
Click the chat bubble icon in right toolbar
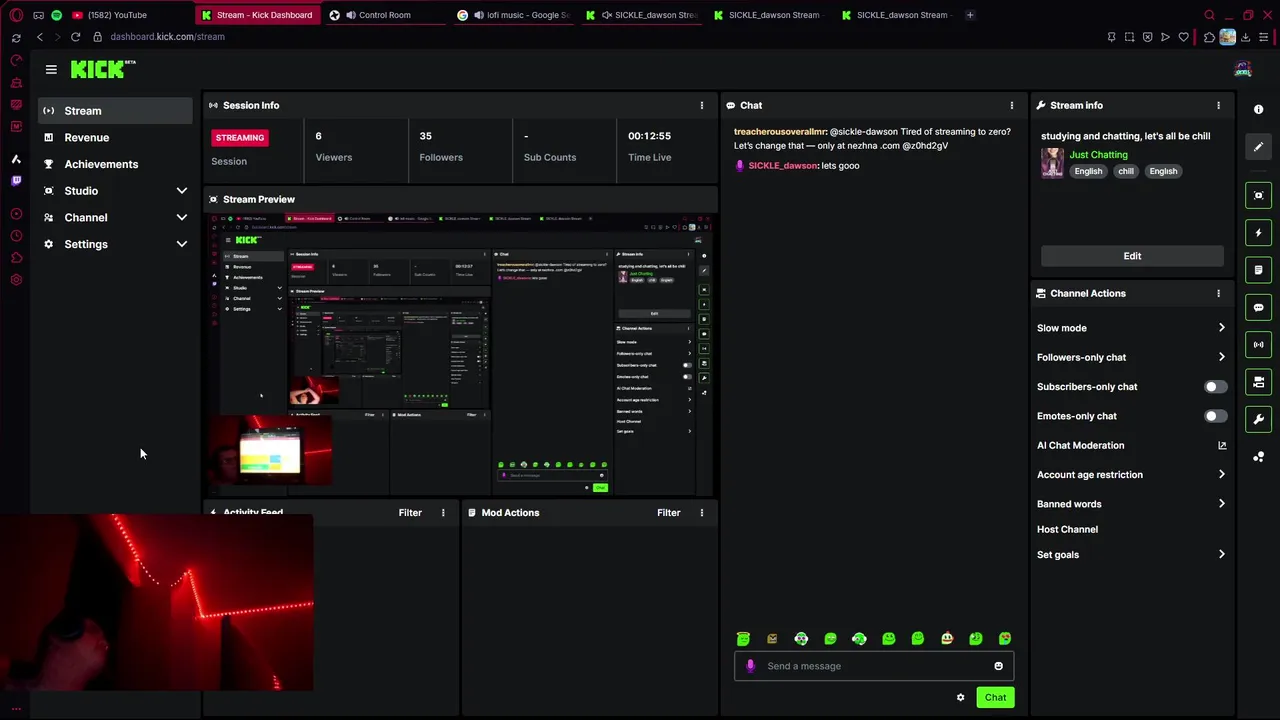1258,307
